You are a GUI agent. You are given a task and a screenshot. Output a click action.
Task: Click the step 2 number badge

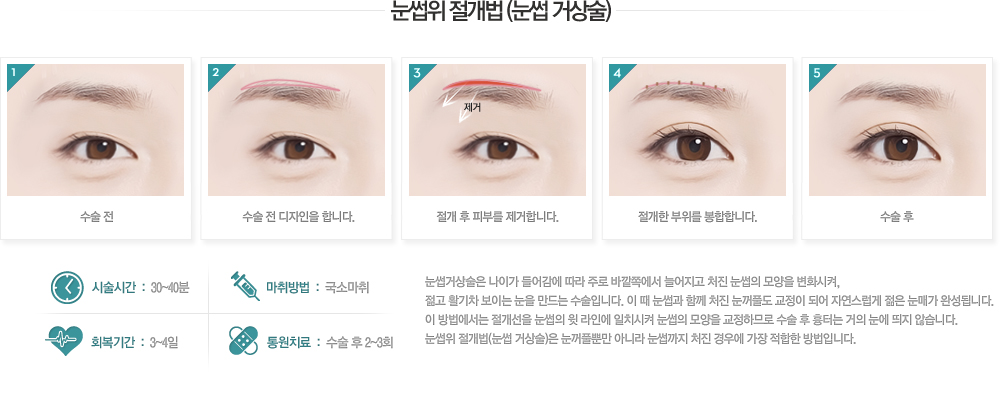214,71
